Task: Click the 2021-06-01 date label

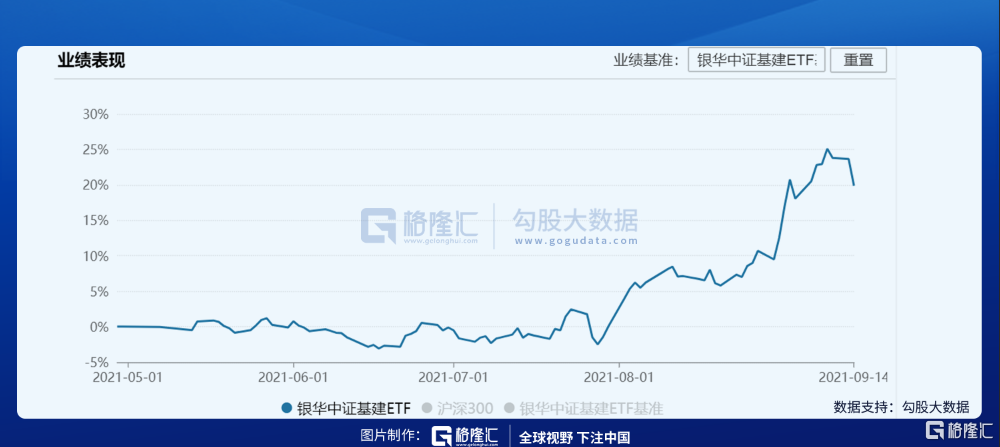Action: tap(293, 376)
